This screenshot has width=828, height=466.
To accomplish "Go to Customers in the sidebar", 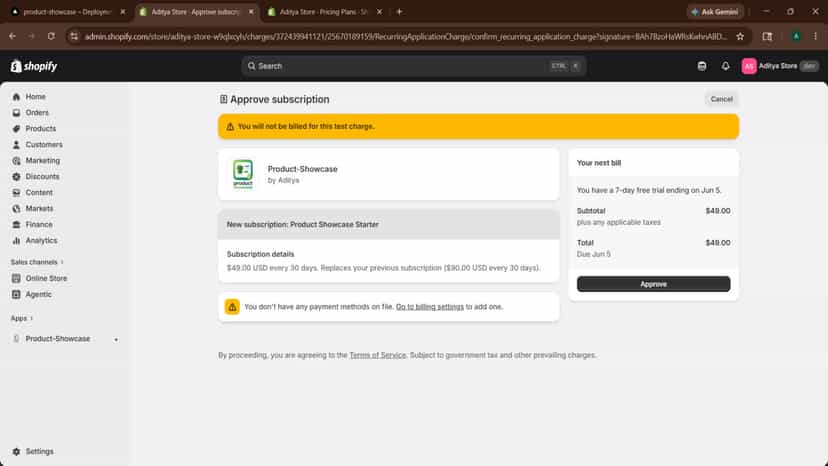I will (43, 144).
